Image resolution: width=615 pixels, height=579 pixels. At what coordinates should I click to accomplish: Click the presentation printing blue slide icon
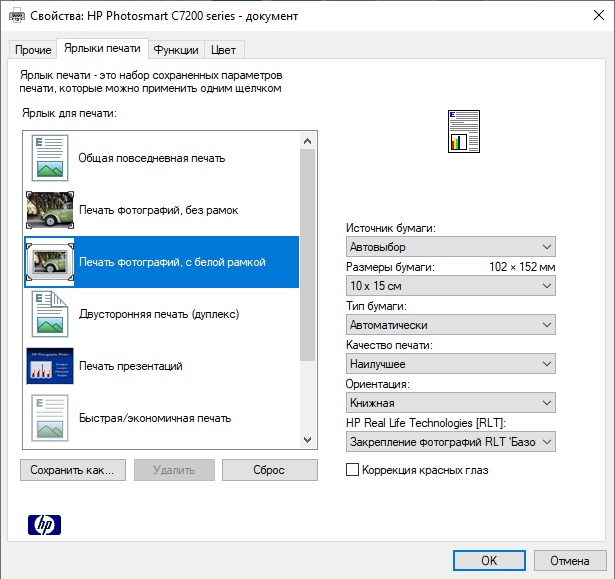pos(50,366)
